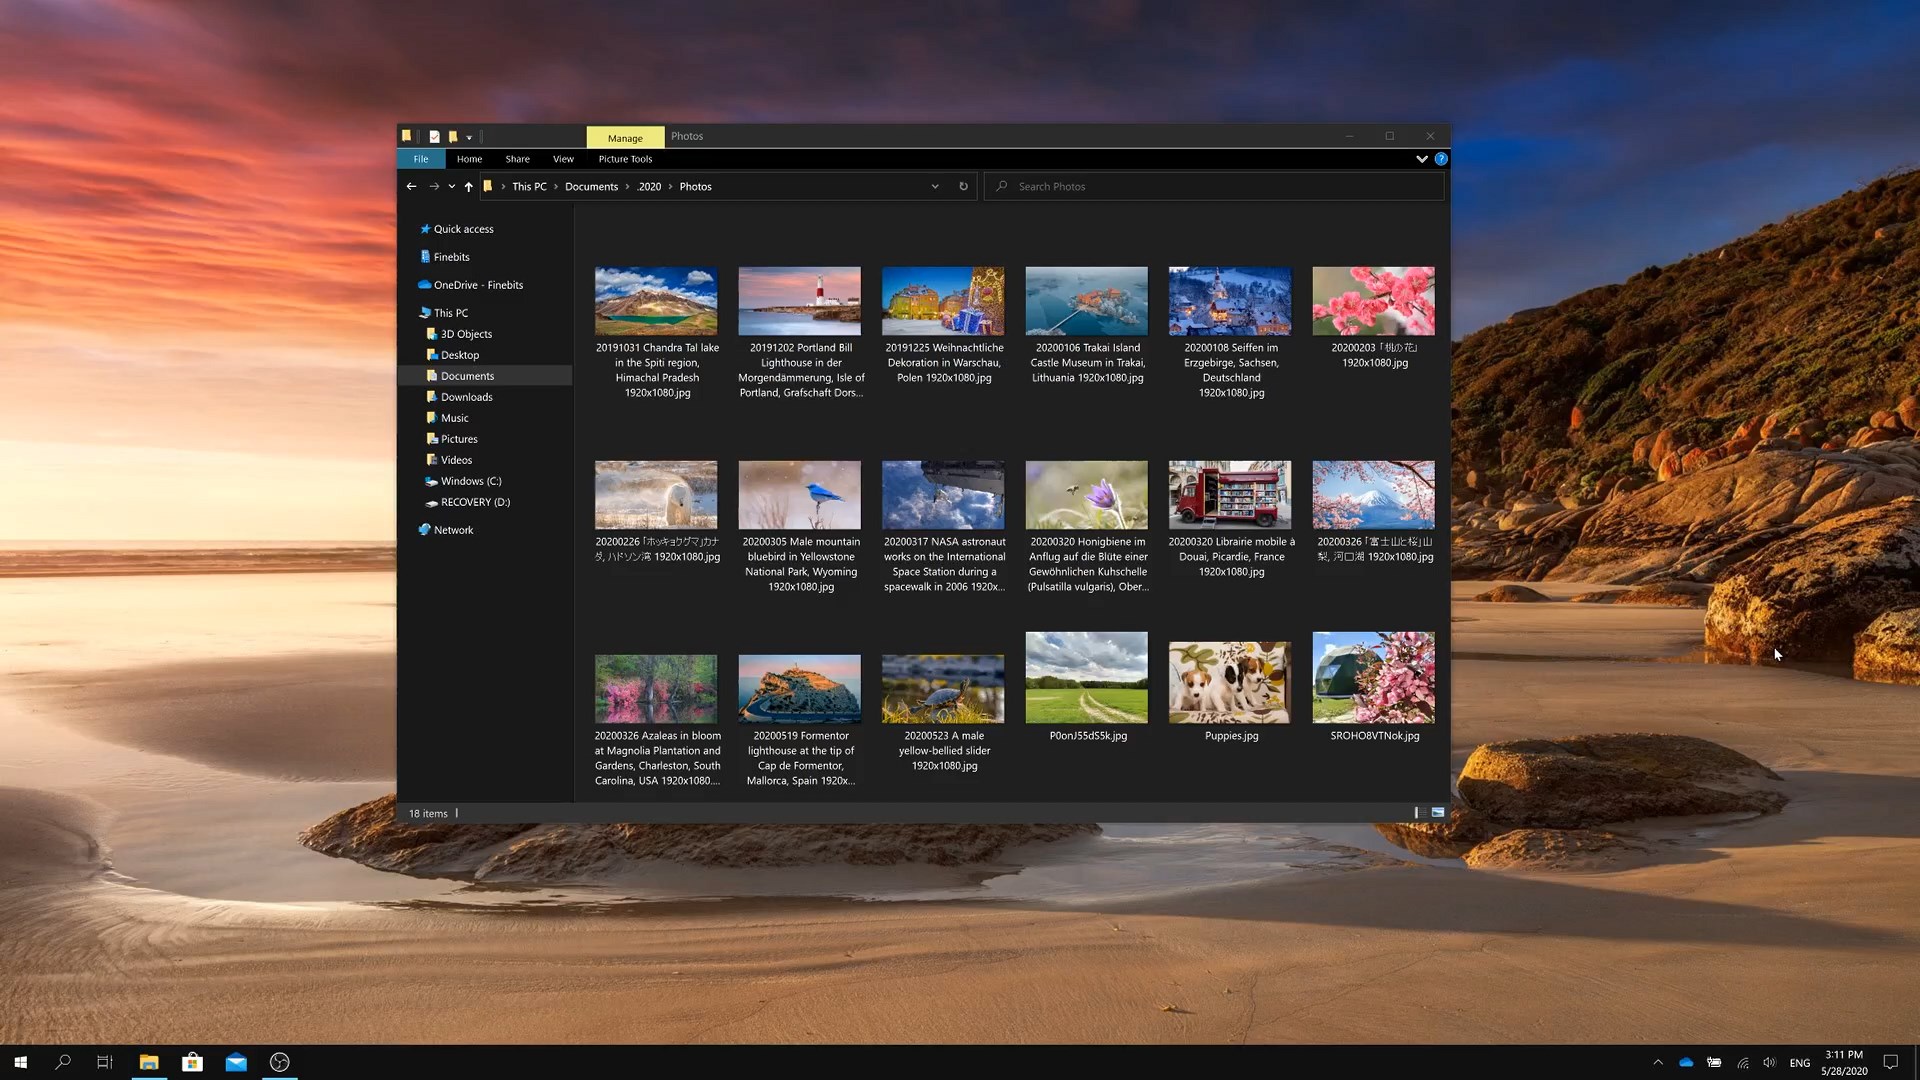This screenshot has width=1920, height=1080.
Task: Open Microsoft Store from taskbar
Action: tap(192, 1062)
